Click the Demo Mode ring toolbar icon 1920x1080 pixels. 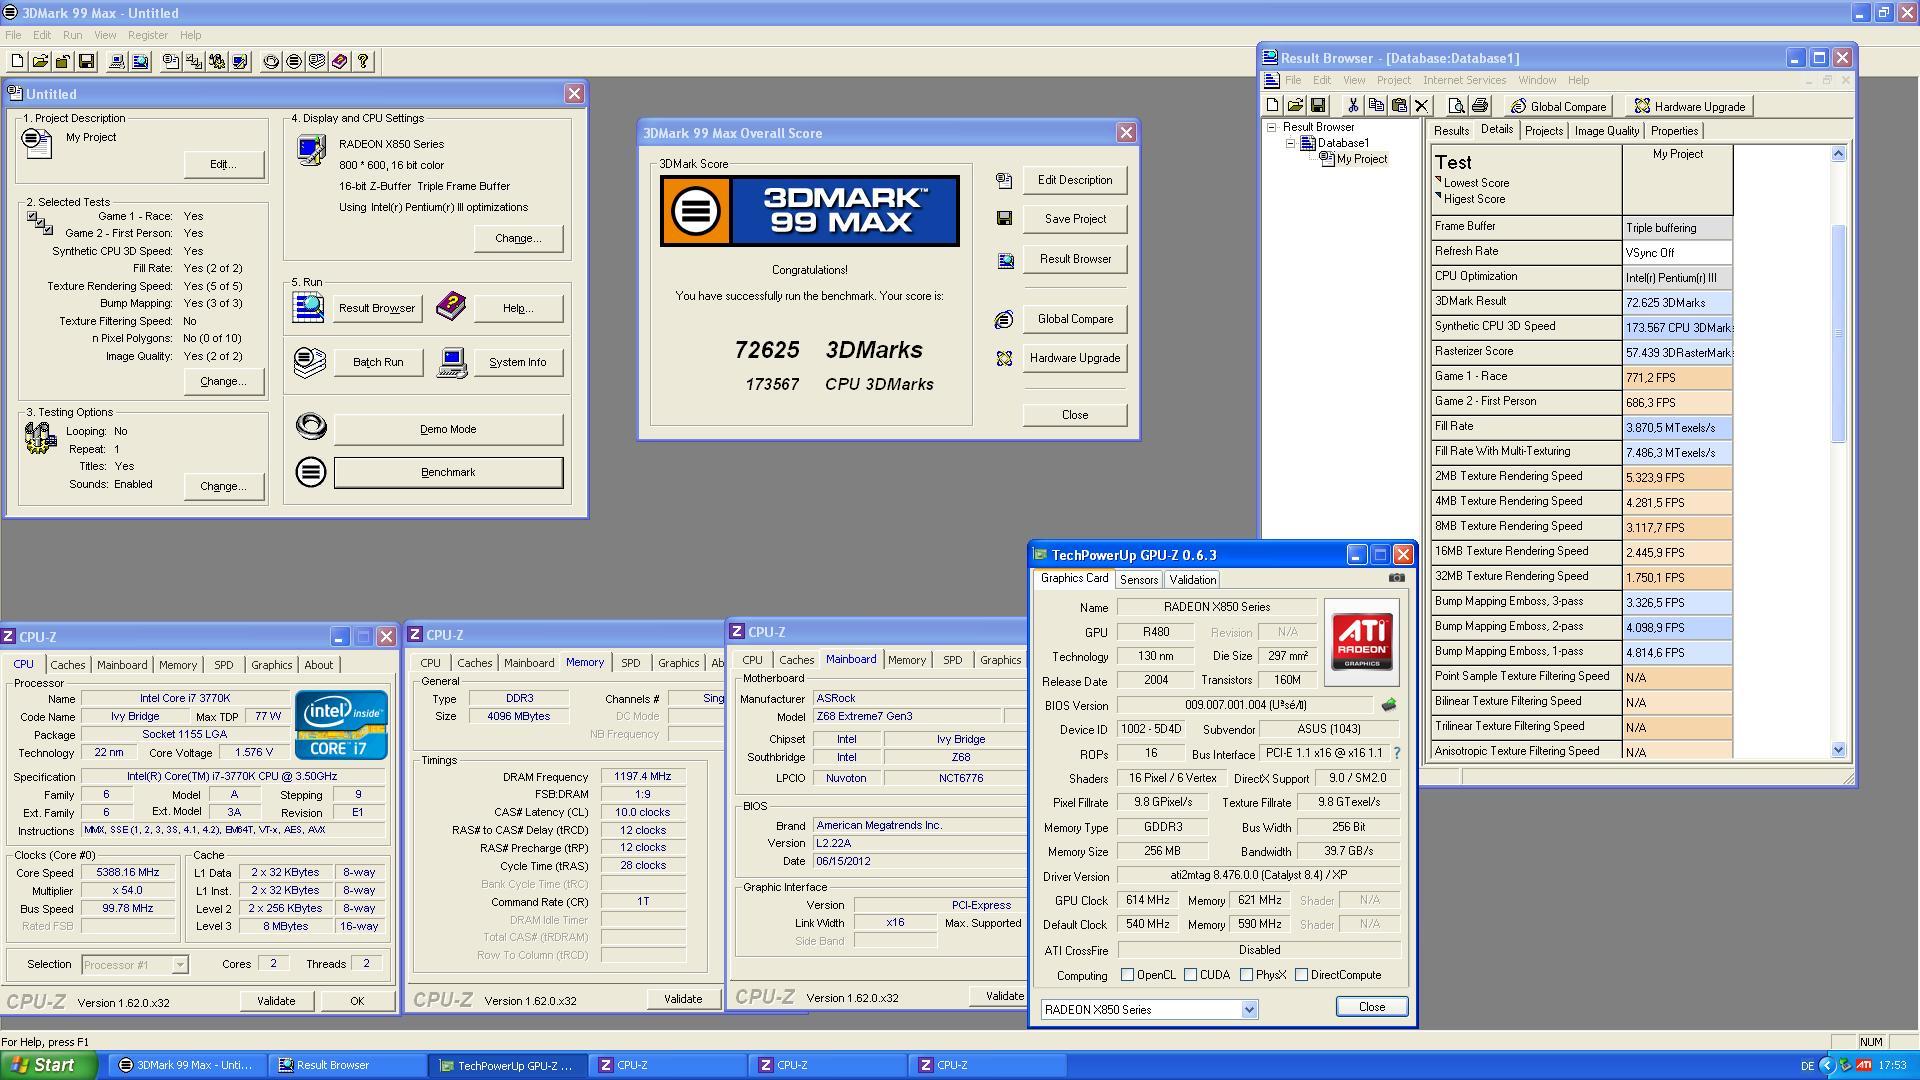coord(271,62)
